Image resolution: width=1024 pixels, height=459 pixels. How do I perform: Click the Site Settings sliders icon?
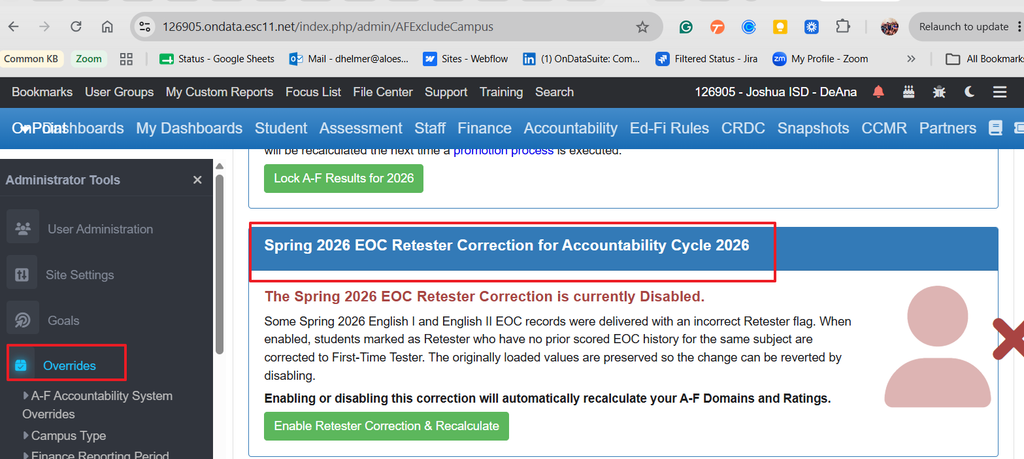click(23, 274)
